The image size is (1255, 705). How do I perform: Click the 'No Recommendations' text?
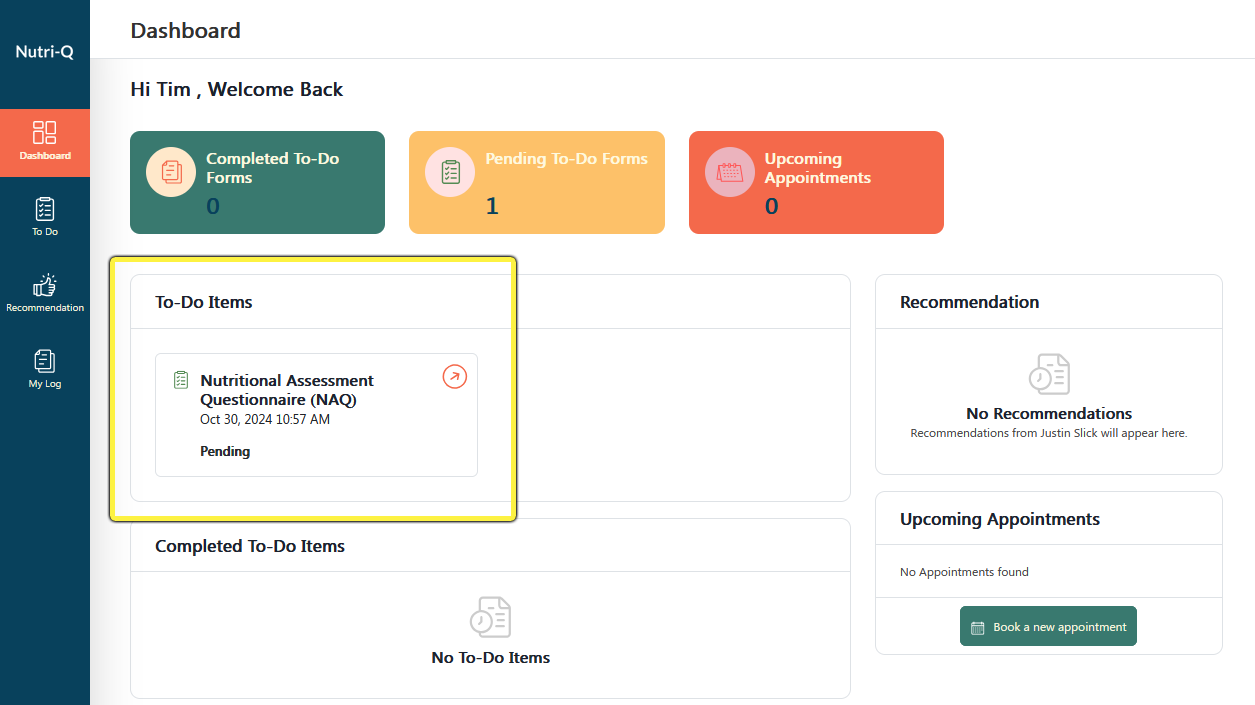click(x=1049, y=414)
